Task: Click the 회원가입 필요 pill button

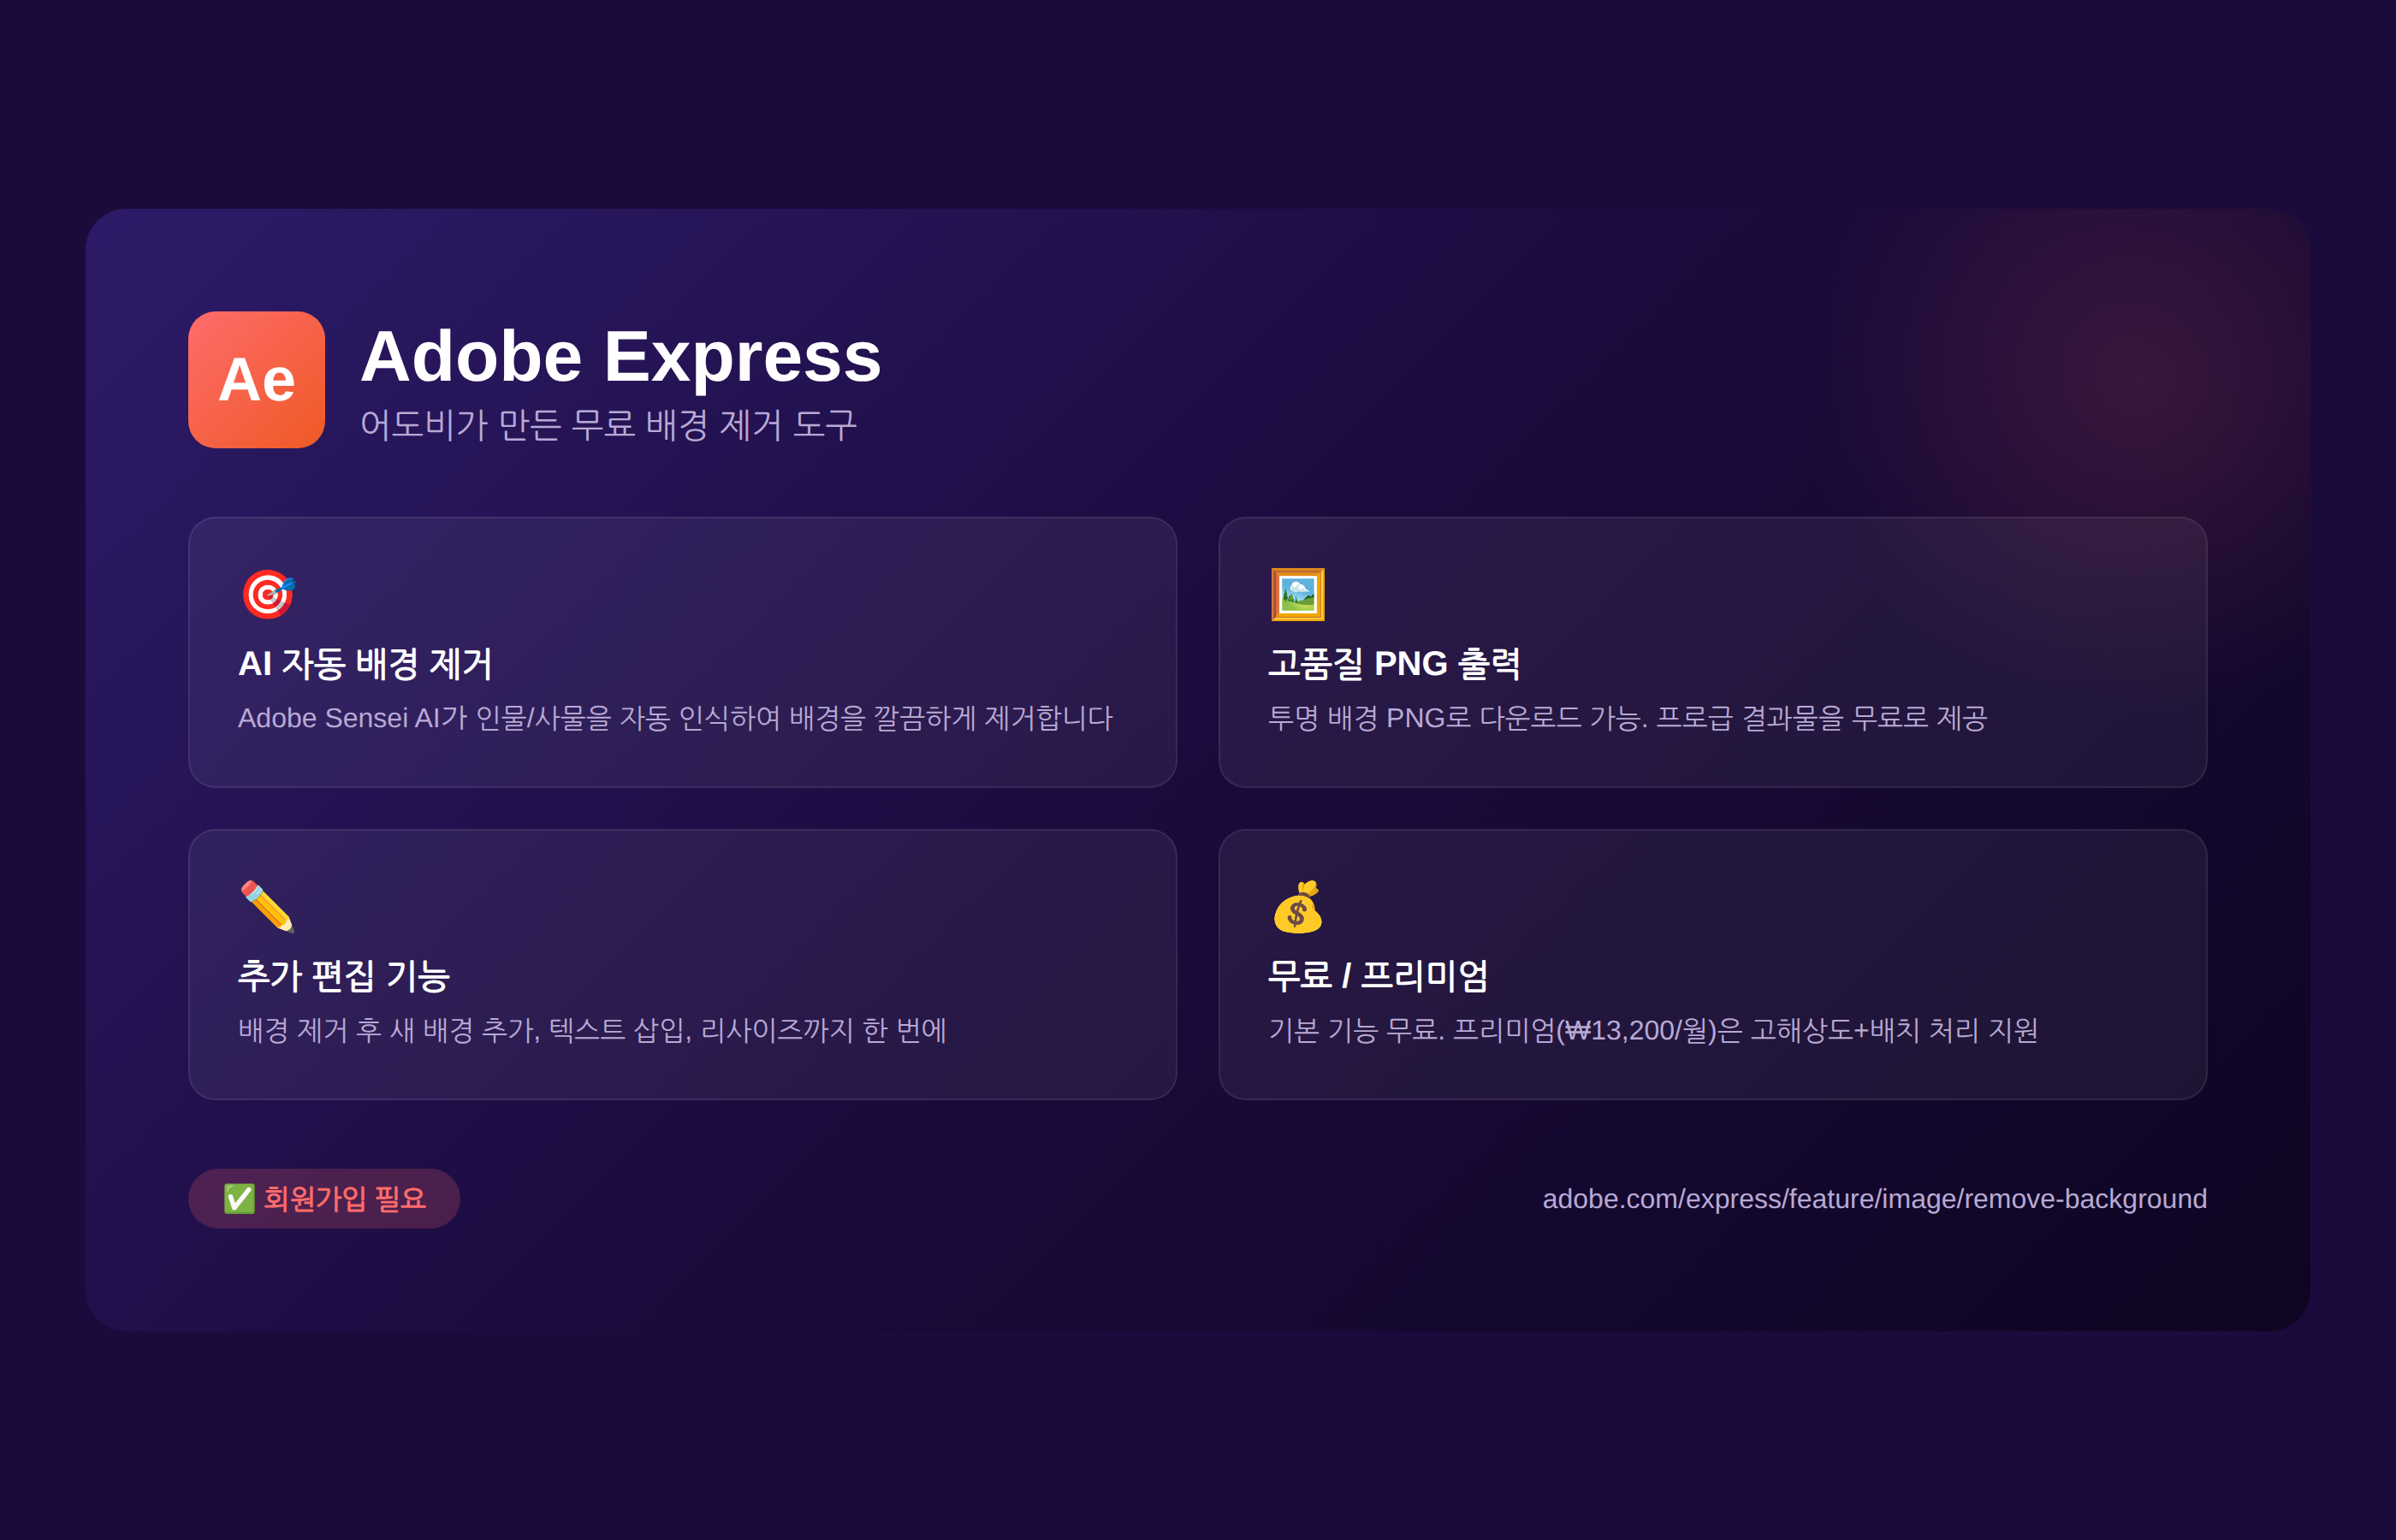Action: (324, 1197)
